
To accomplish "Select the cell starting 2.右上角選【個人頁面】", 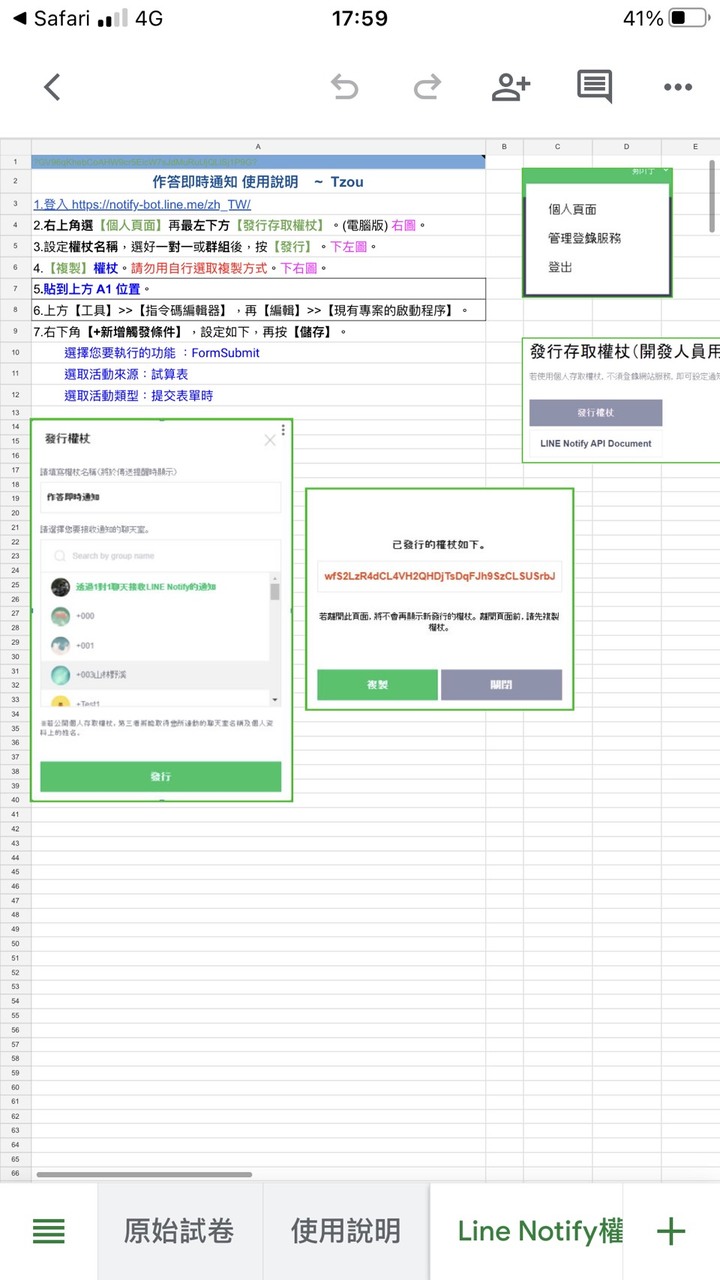I will [258, 225].
